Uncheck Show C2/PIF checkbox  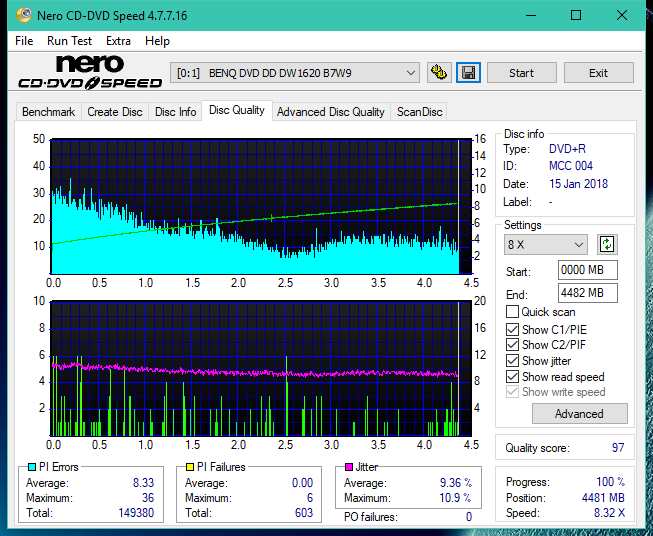point(512,345)
